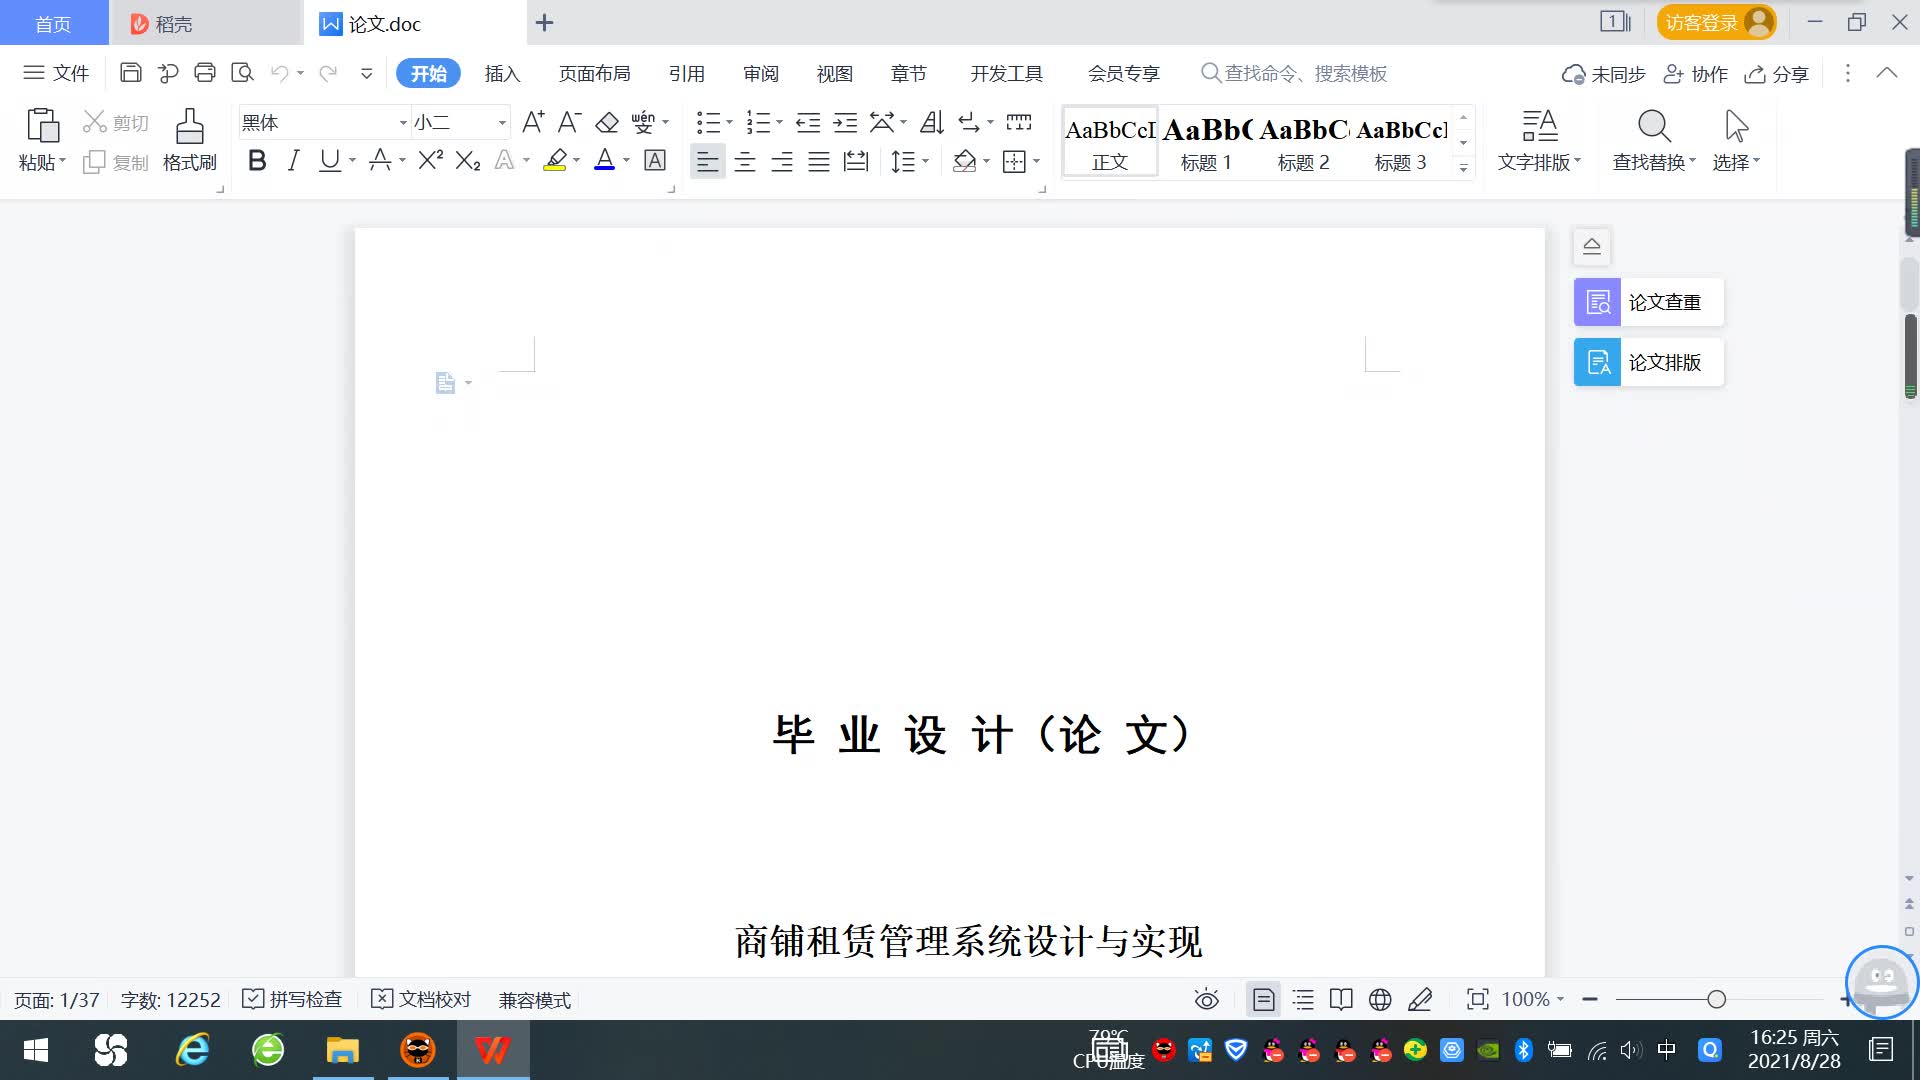This screenshot has height=1080, width=1920.
Task: Click the increase font size icon
Action: click(x=533, y=123)
